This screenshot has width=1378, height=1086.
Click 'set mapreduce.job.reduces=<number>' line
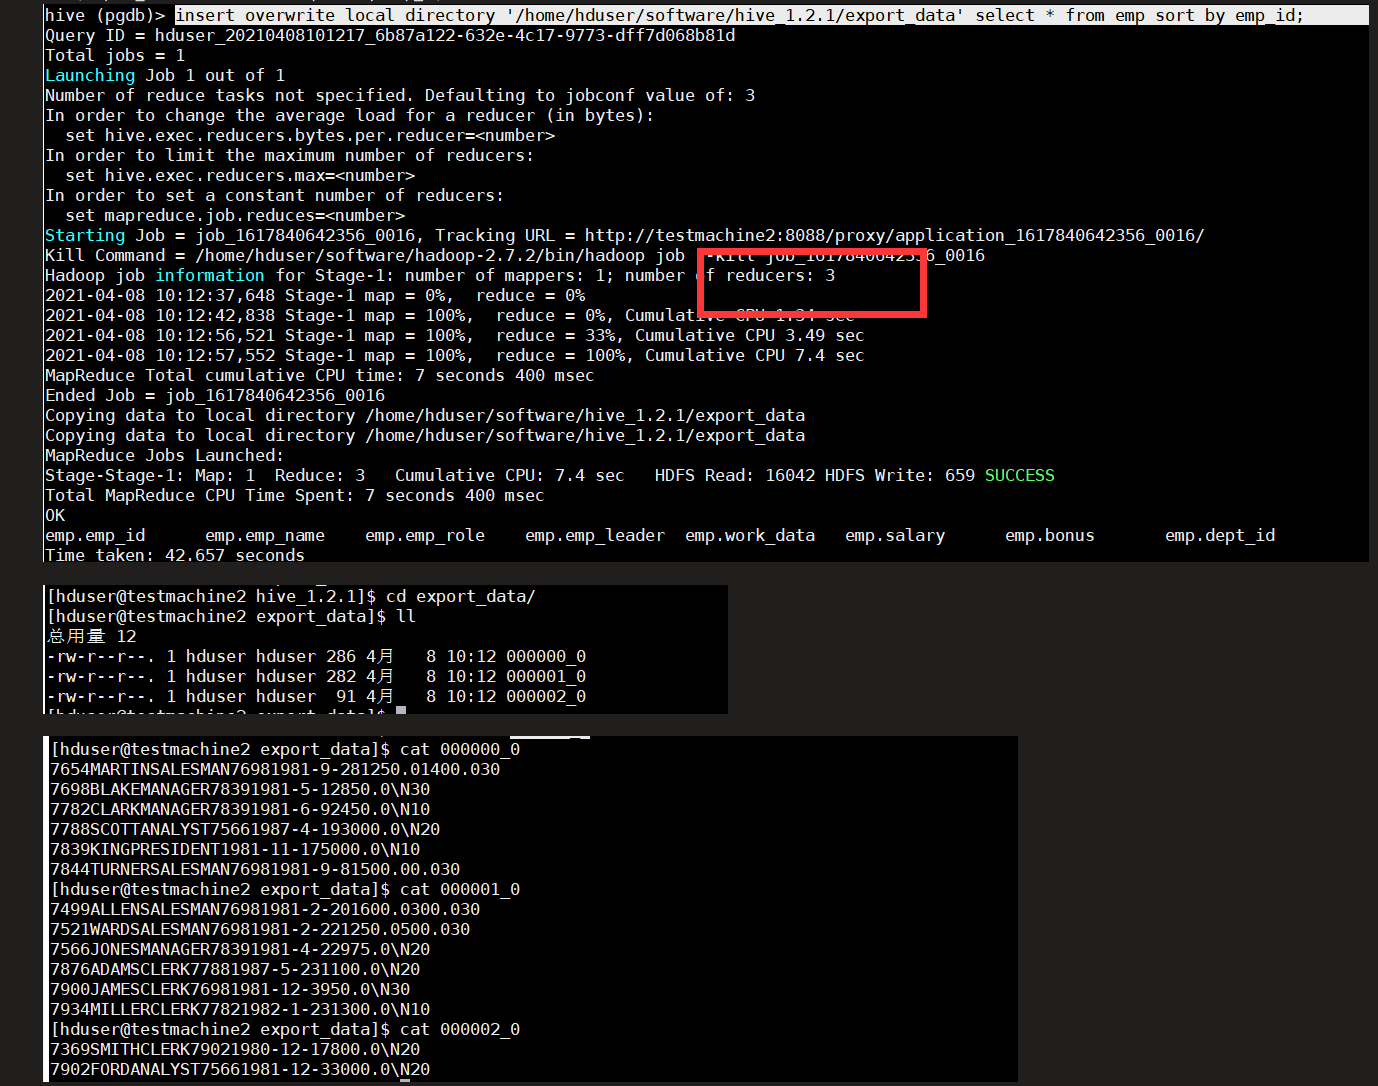tap(235, 215)
